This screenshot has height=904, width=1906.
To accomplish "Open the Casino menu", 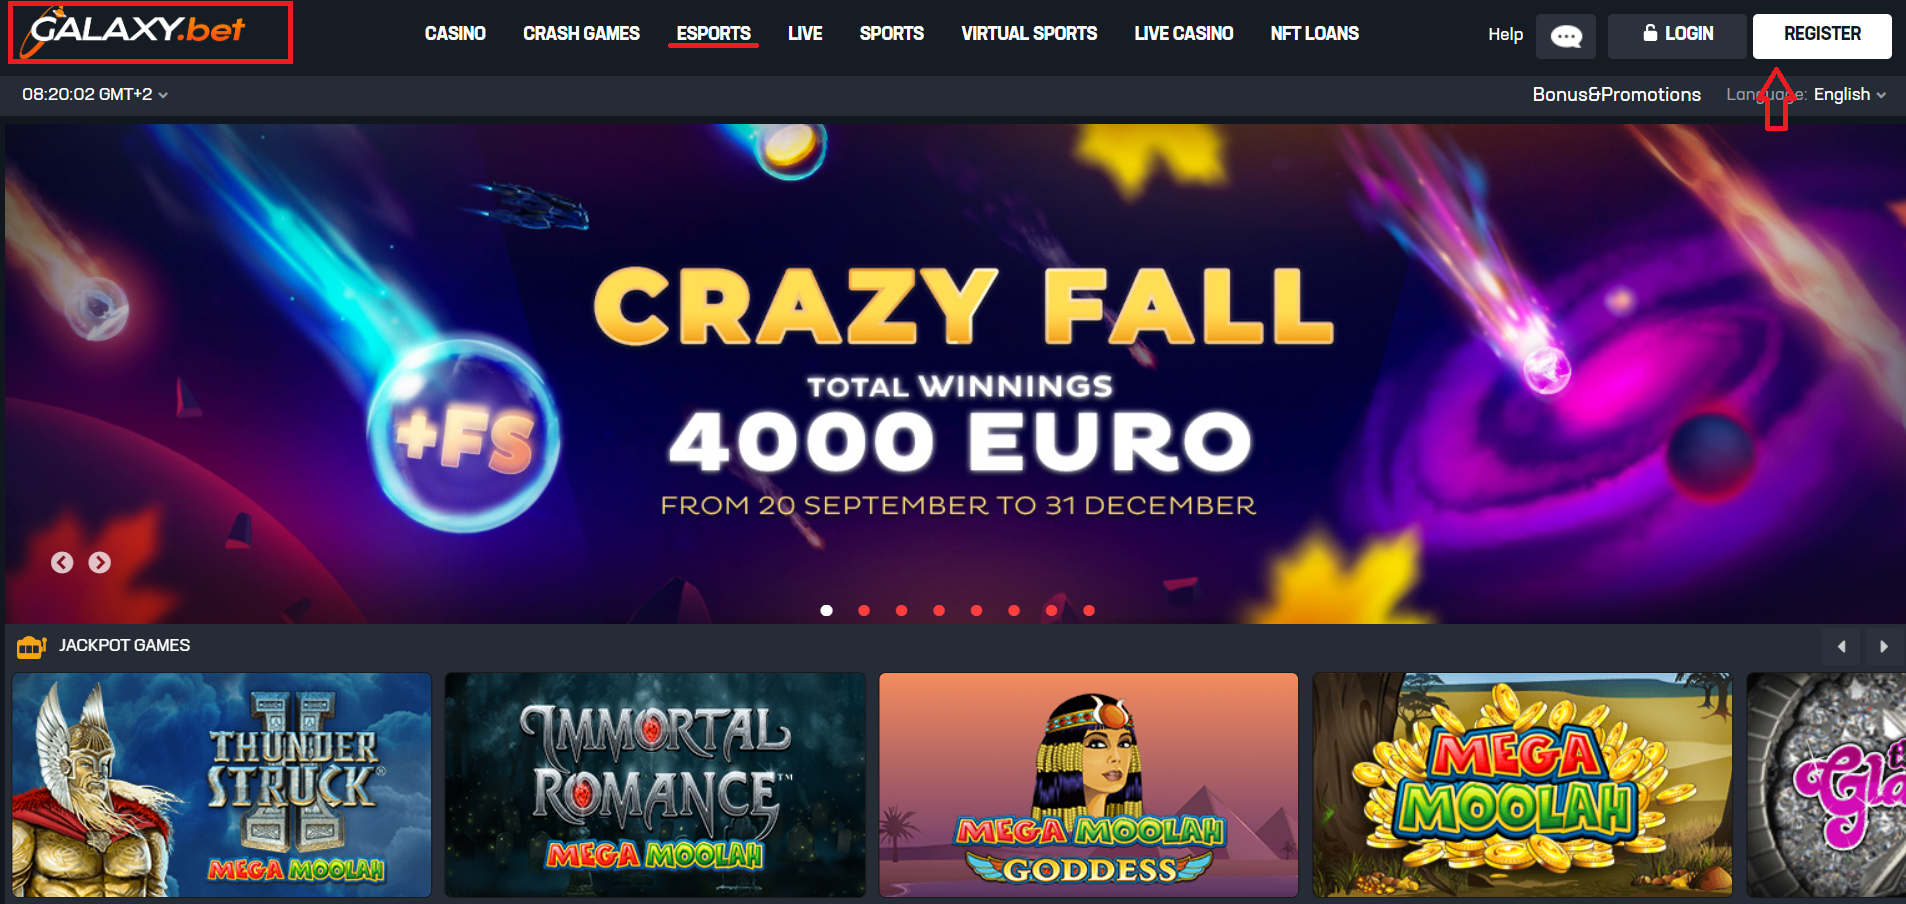I will pyautogui.click(x=455, y=33).
